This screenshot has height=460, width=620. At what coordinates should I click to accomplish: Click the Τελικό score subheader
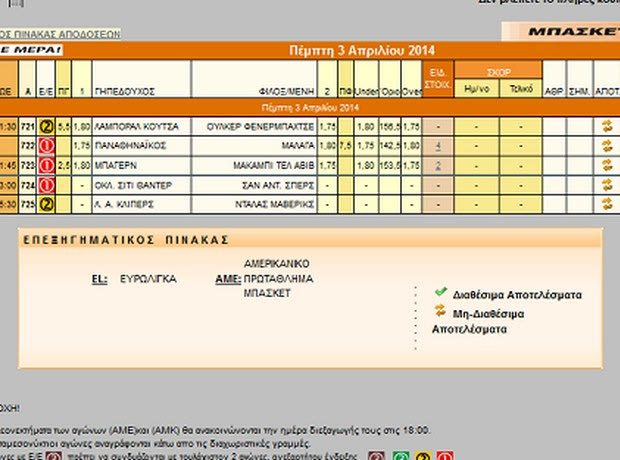(521, 89)
